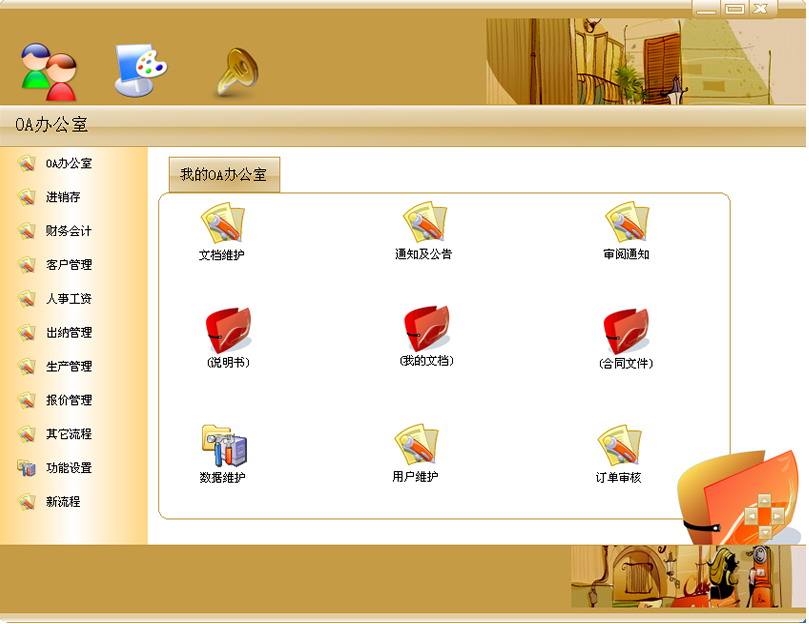This screenshot has height=624, width=809.
Task: Open the 审阅通知 icon
Action: 627,221
